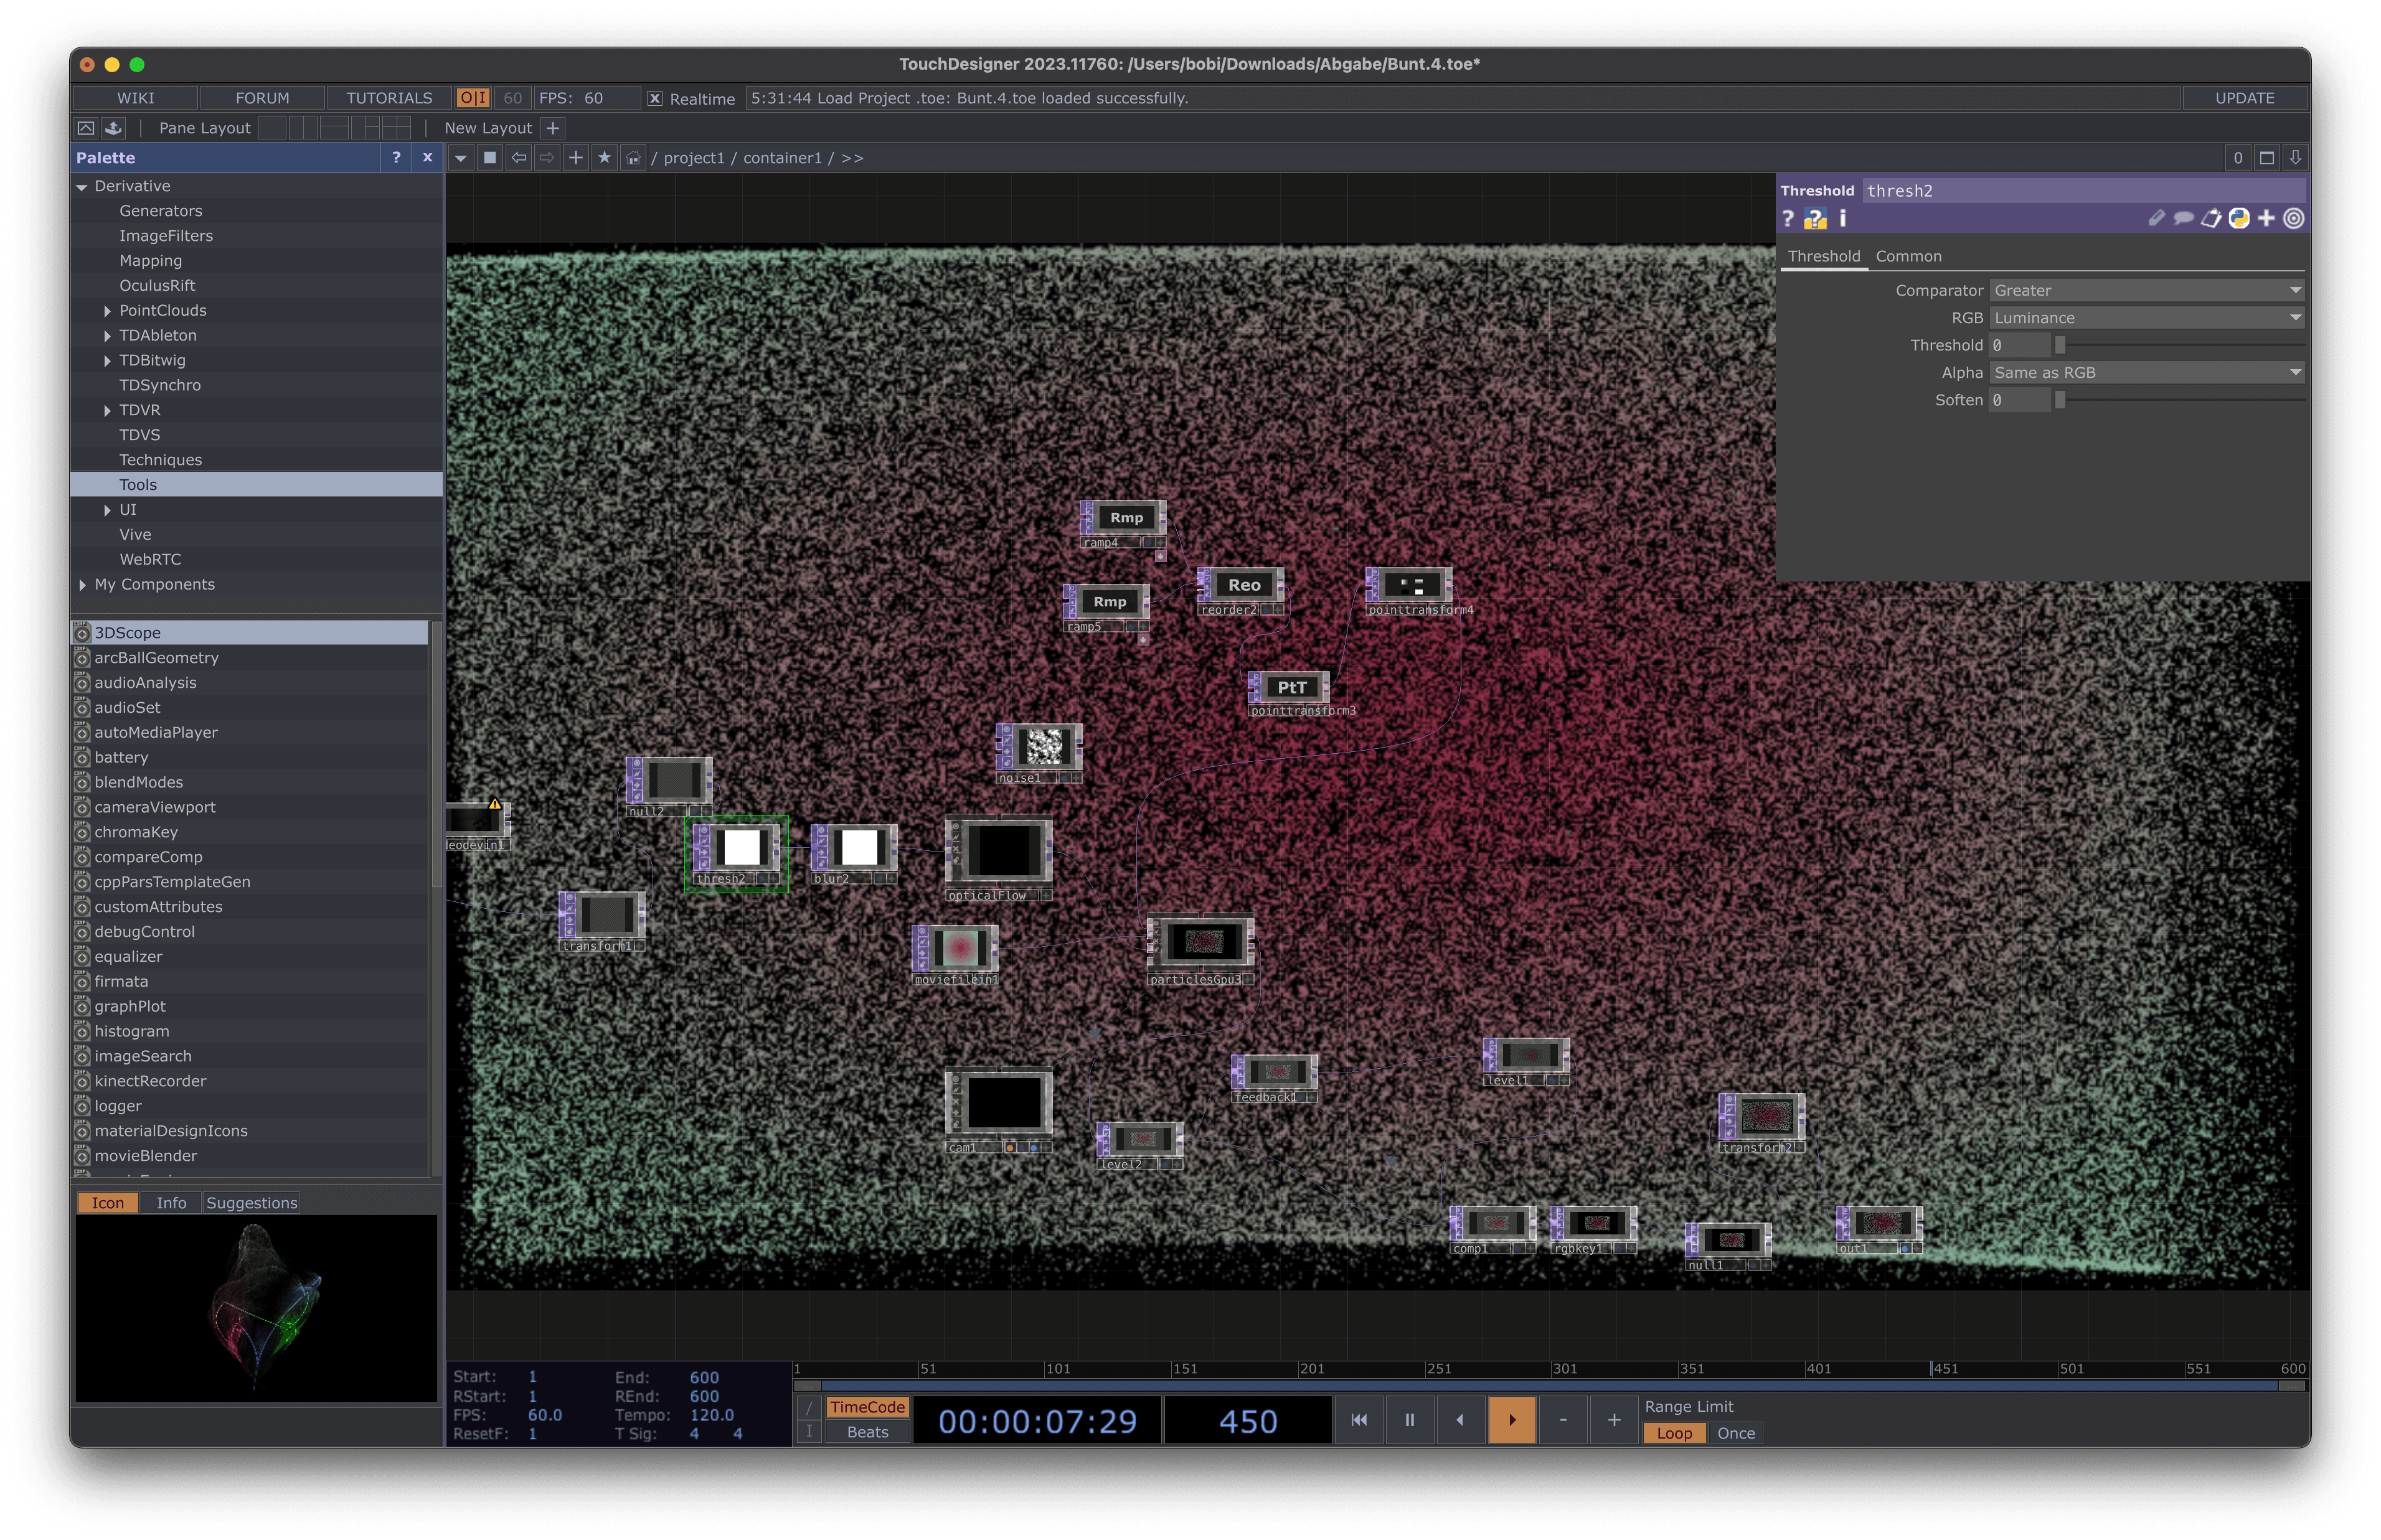Viewport: 2381px width, 1540px height.
Task: Open the Alpha dropdown showing Same as RGB
Action: click(2146, 372)
